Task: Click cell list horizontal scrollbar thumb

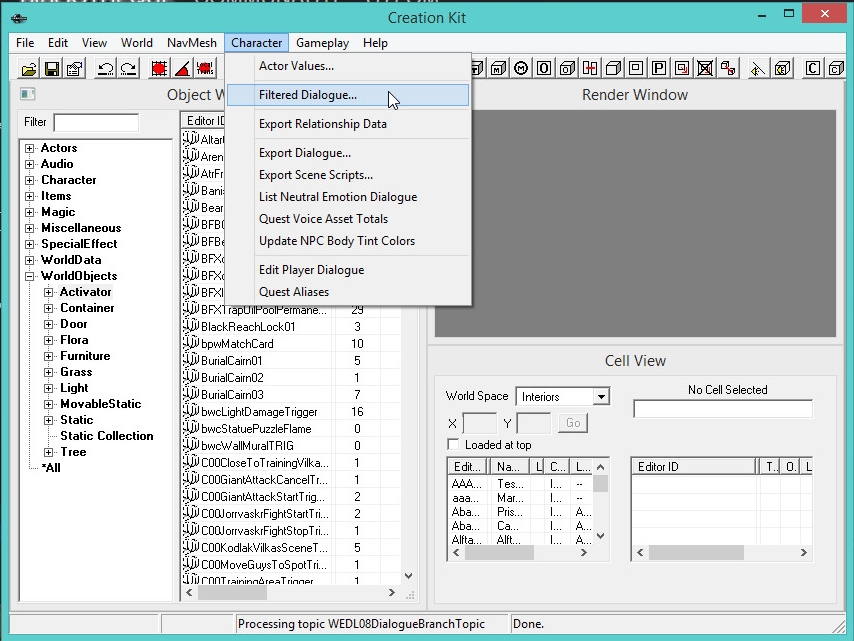Action: [x=499, y=552]
